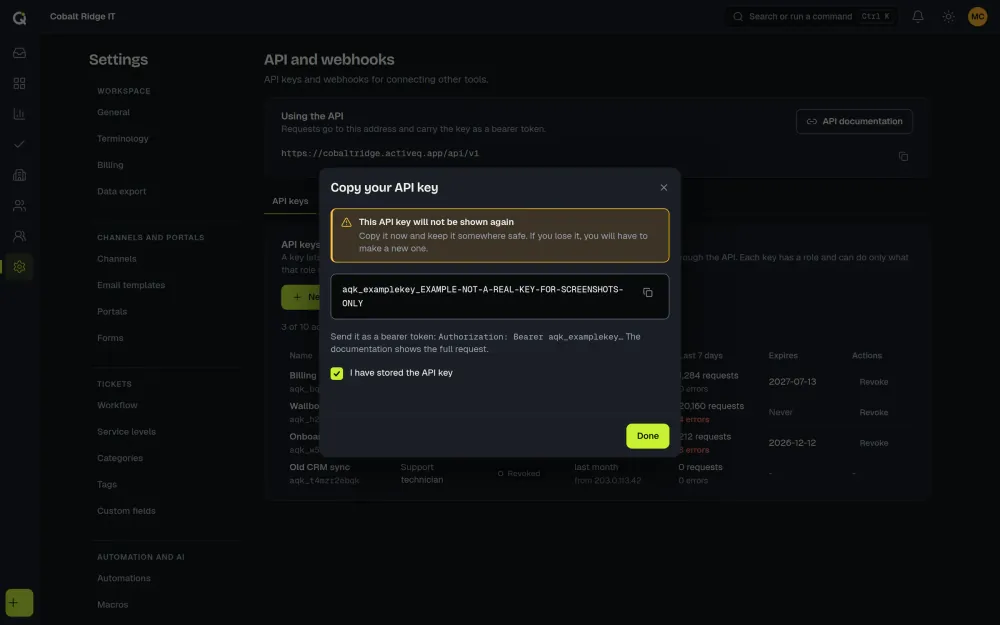Viewport: 1000px width, 625px height.
Task: Open Forms settings
Action: click(x=110, y=338)
